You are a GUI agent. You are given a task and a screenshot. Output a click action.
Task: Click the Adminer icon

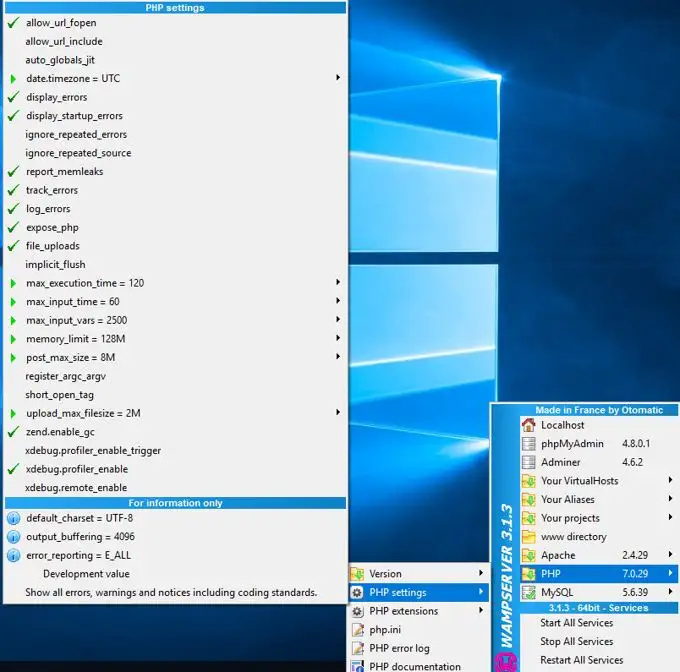point(529,462)
